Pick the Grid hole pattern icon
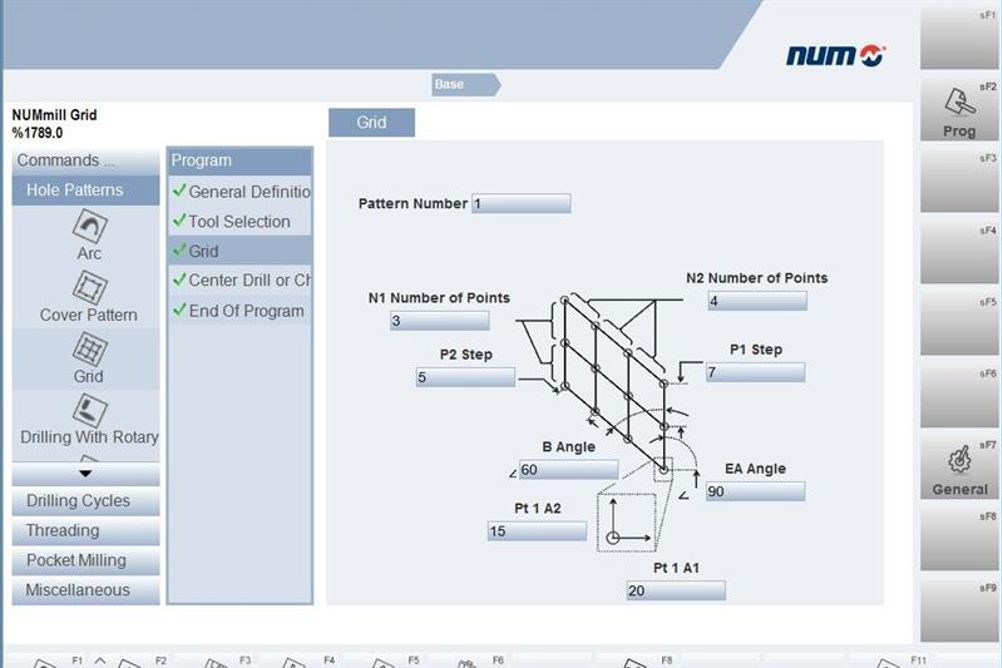The height and width of the screenshot is (668, 1002). [89, 349]
